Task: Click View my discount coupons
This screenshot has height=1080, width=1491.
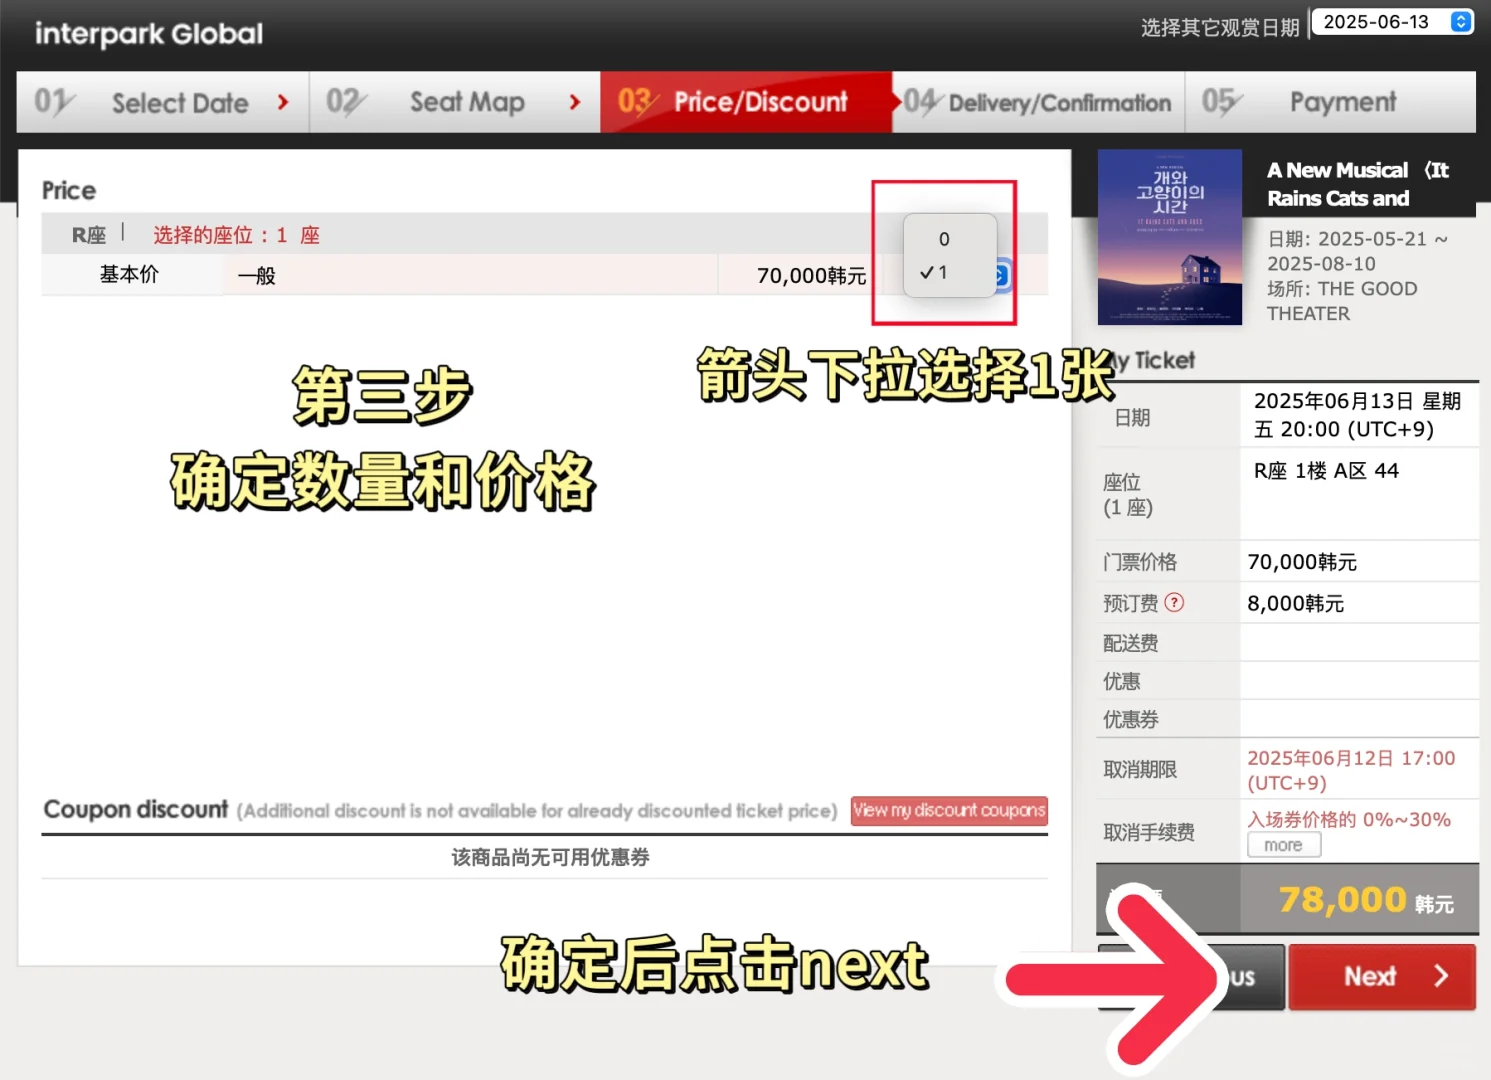Action: tap(948, 810)
